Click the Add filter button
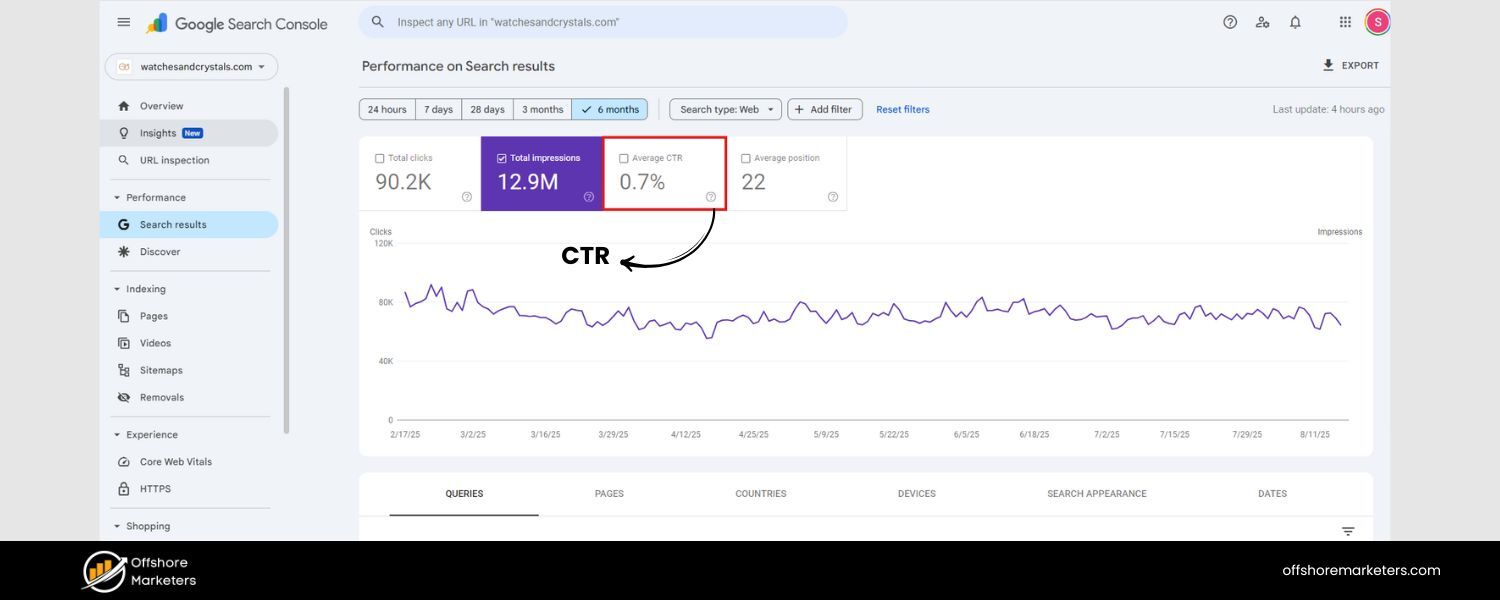1500x600 pixels. (824, 109)
